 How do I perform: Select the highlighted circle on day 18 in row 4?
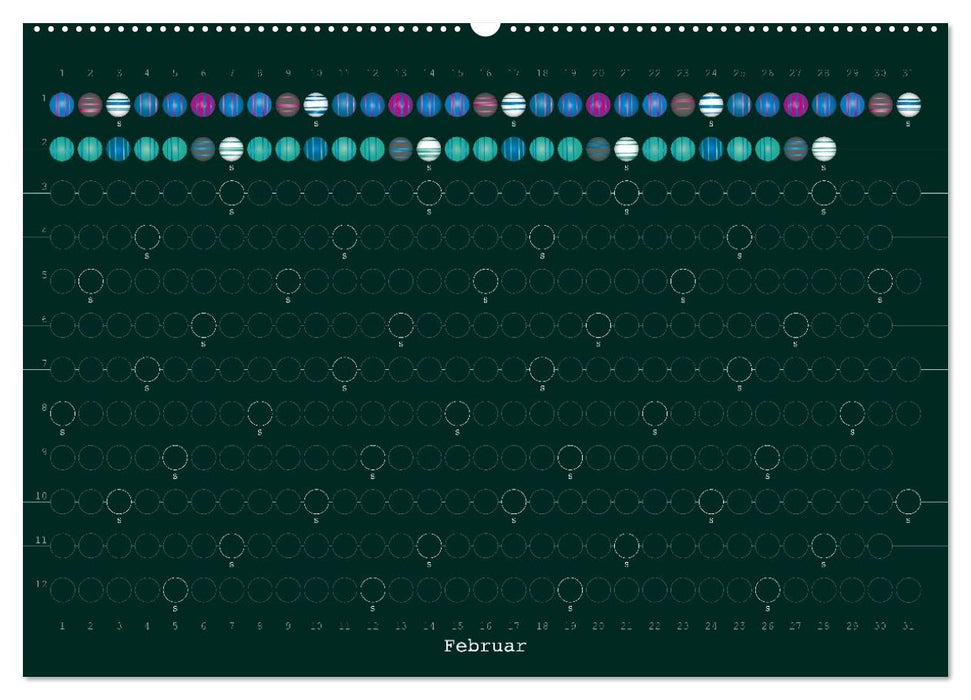click(x=542, y=237)
